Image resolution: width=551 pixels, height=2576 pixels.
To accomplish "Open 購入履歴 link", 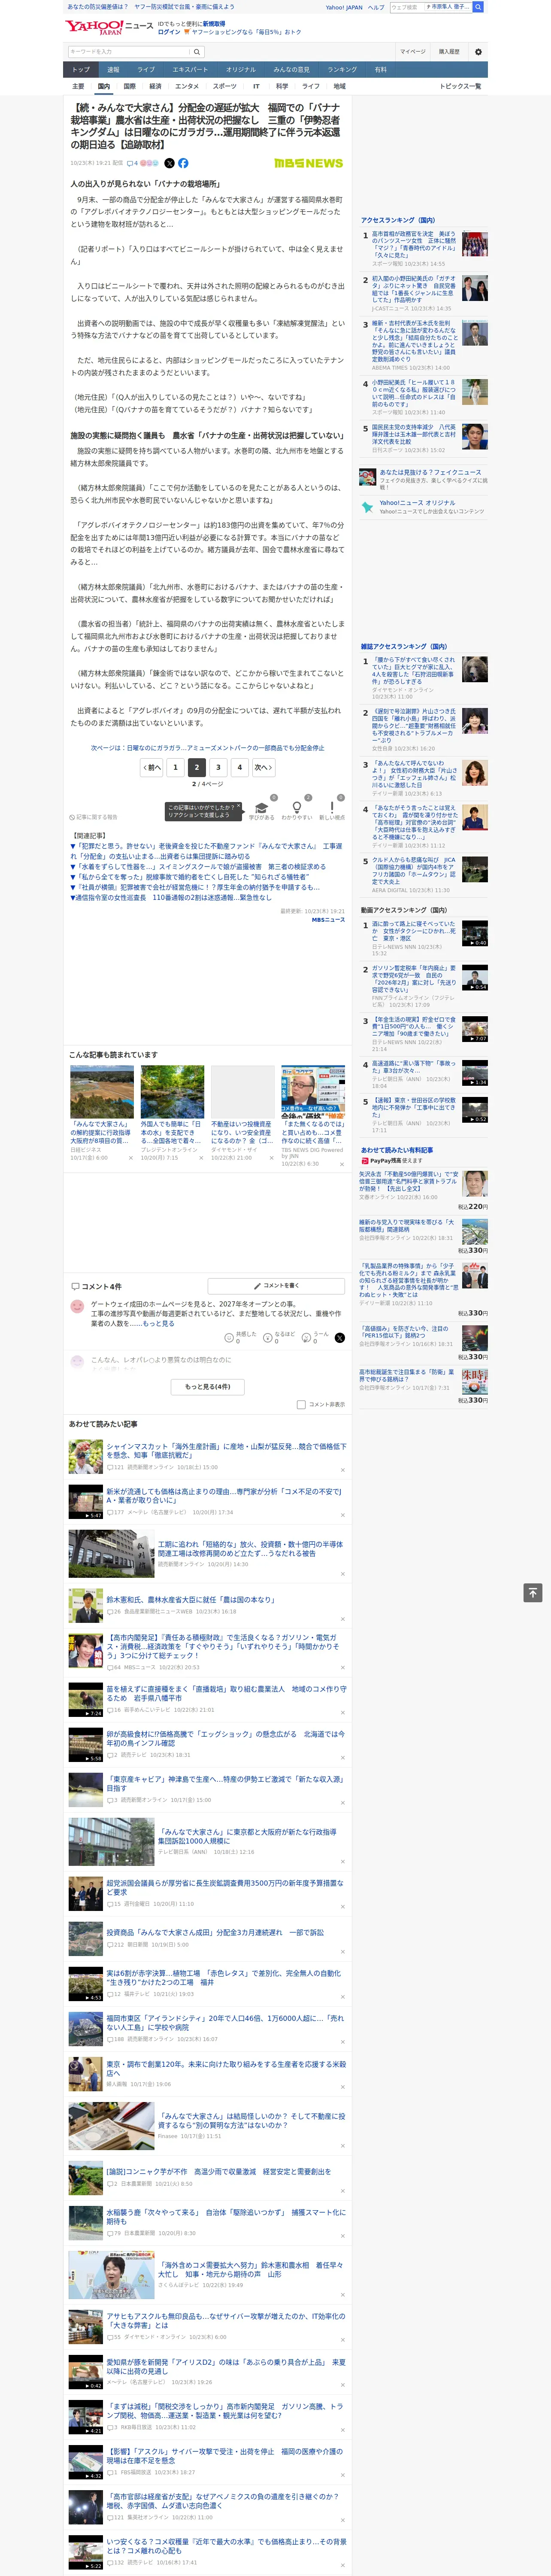I will 449,52.
